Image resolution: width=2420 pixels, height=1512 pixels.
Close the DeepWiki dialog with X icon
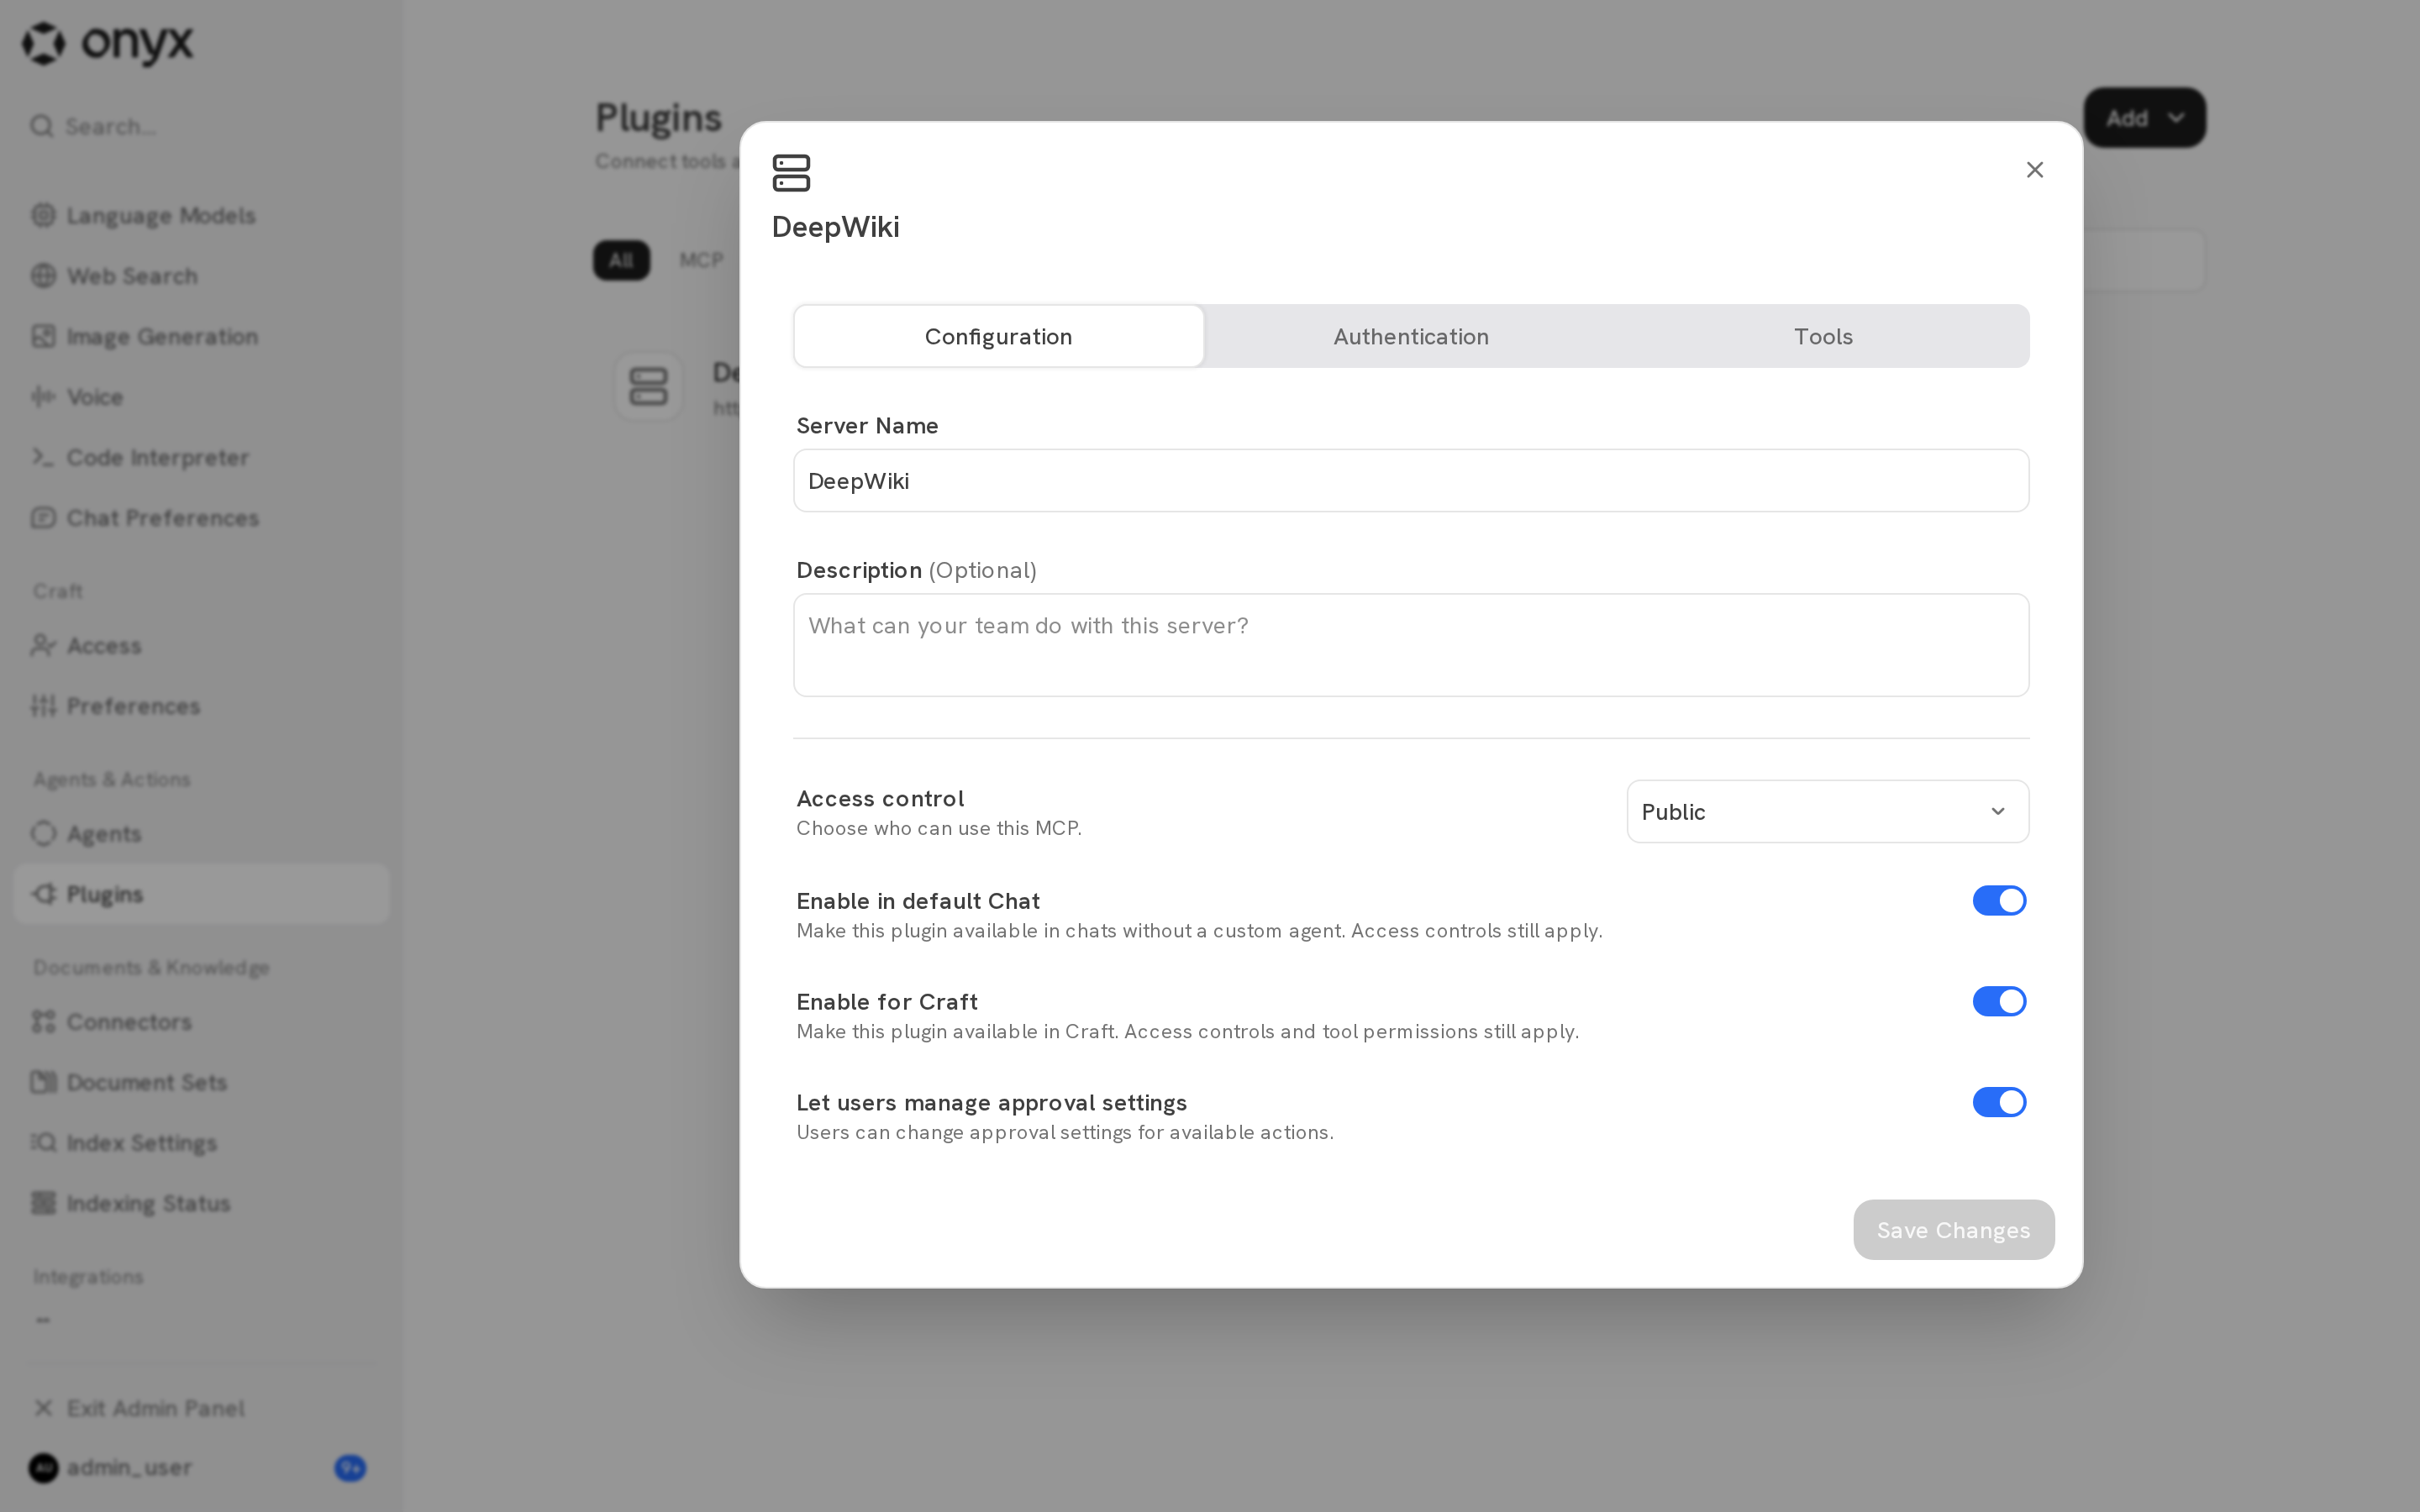pos(2034,170)
